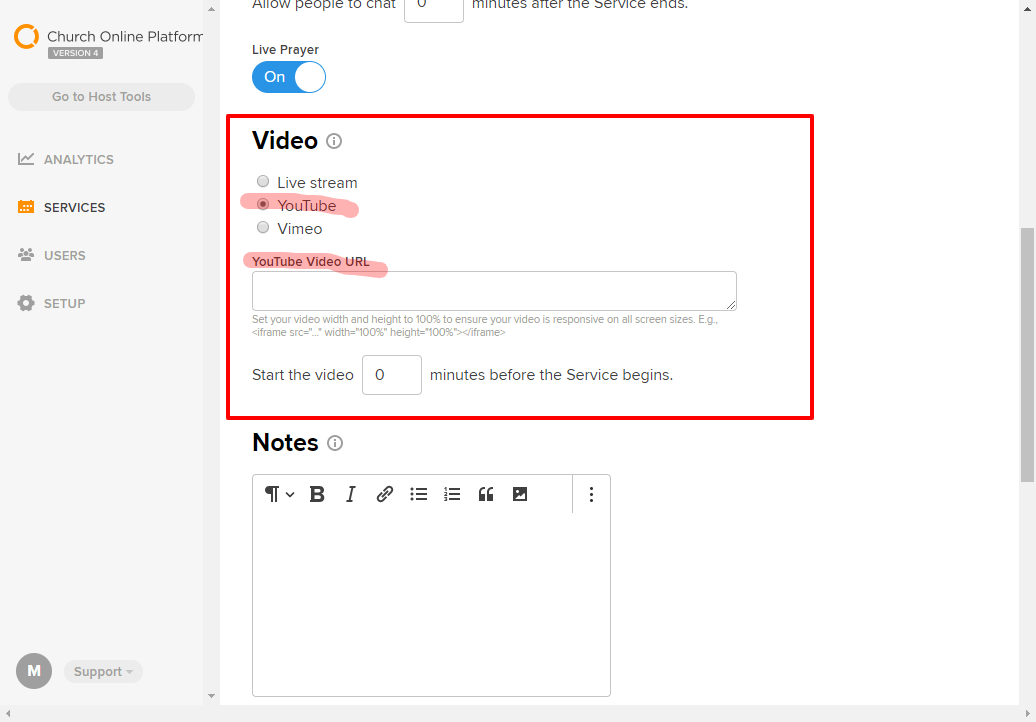Insert a numbered list in Notes
The height and width of the screenshot is (722, 1036).
(x=453, y=494)
